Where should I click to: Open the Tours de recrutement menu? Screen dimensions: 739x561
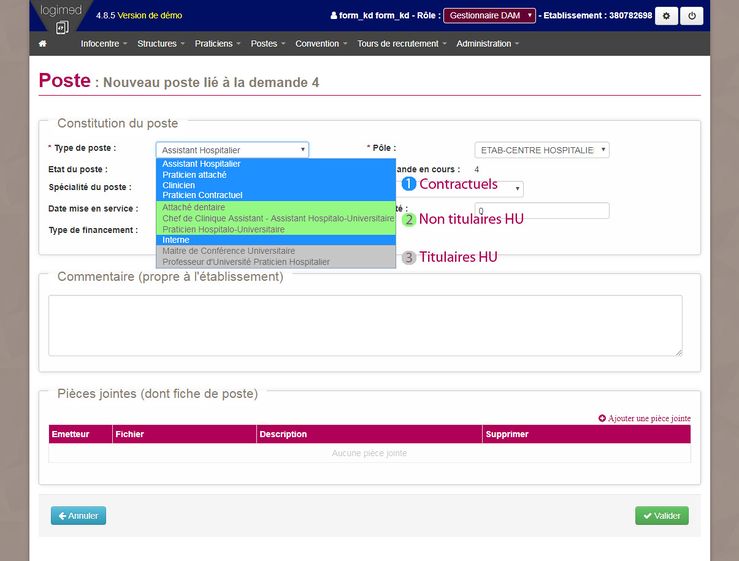402,43
